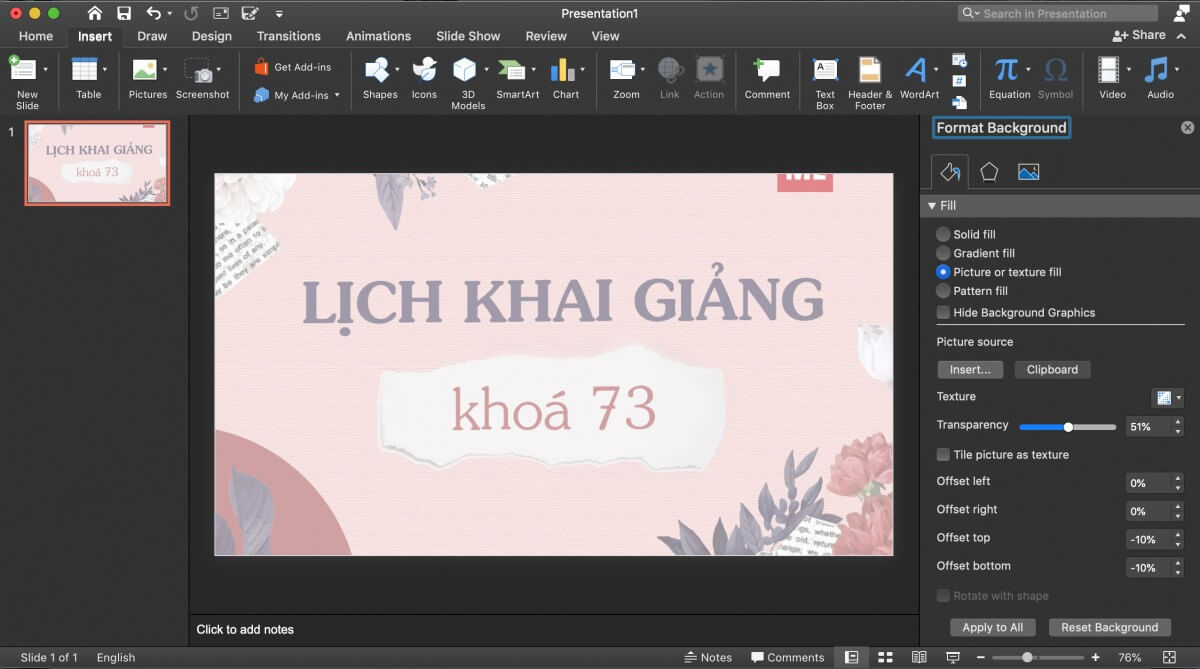Expand the My Add-ins dropdown arrow
This screenshot has height=669, width=1200.
coord(337,96)
